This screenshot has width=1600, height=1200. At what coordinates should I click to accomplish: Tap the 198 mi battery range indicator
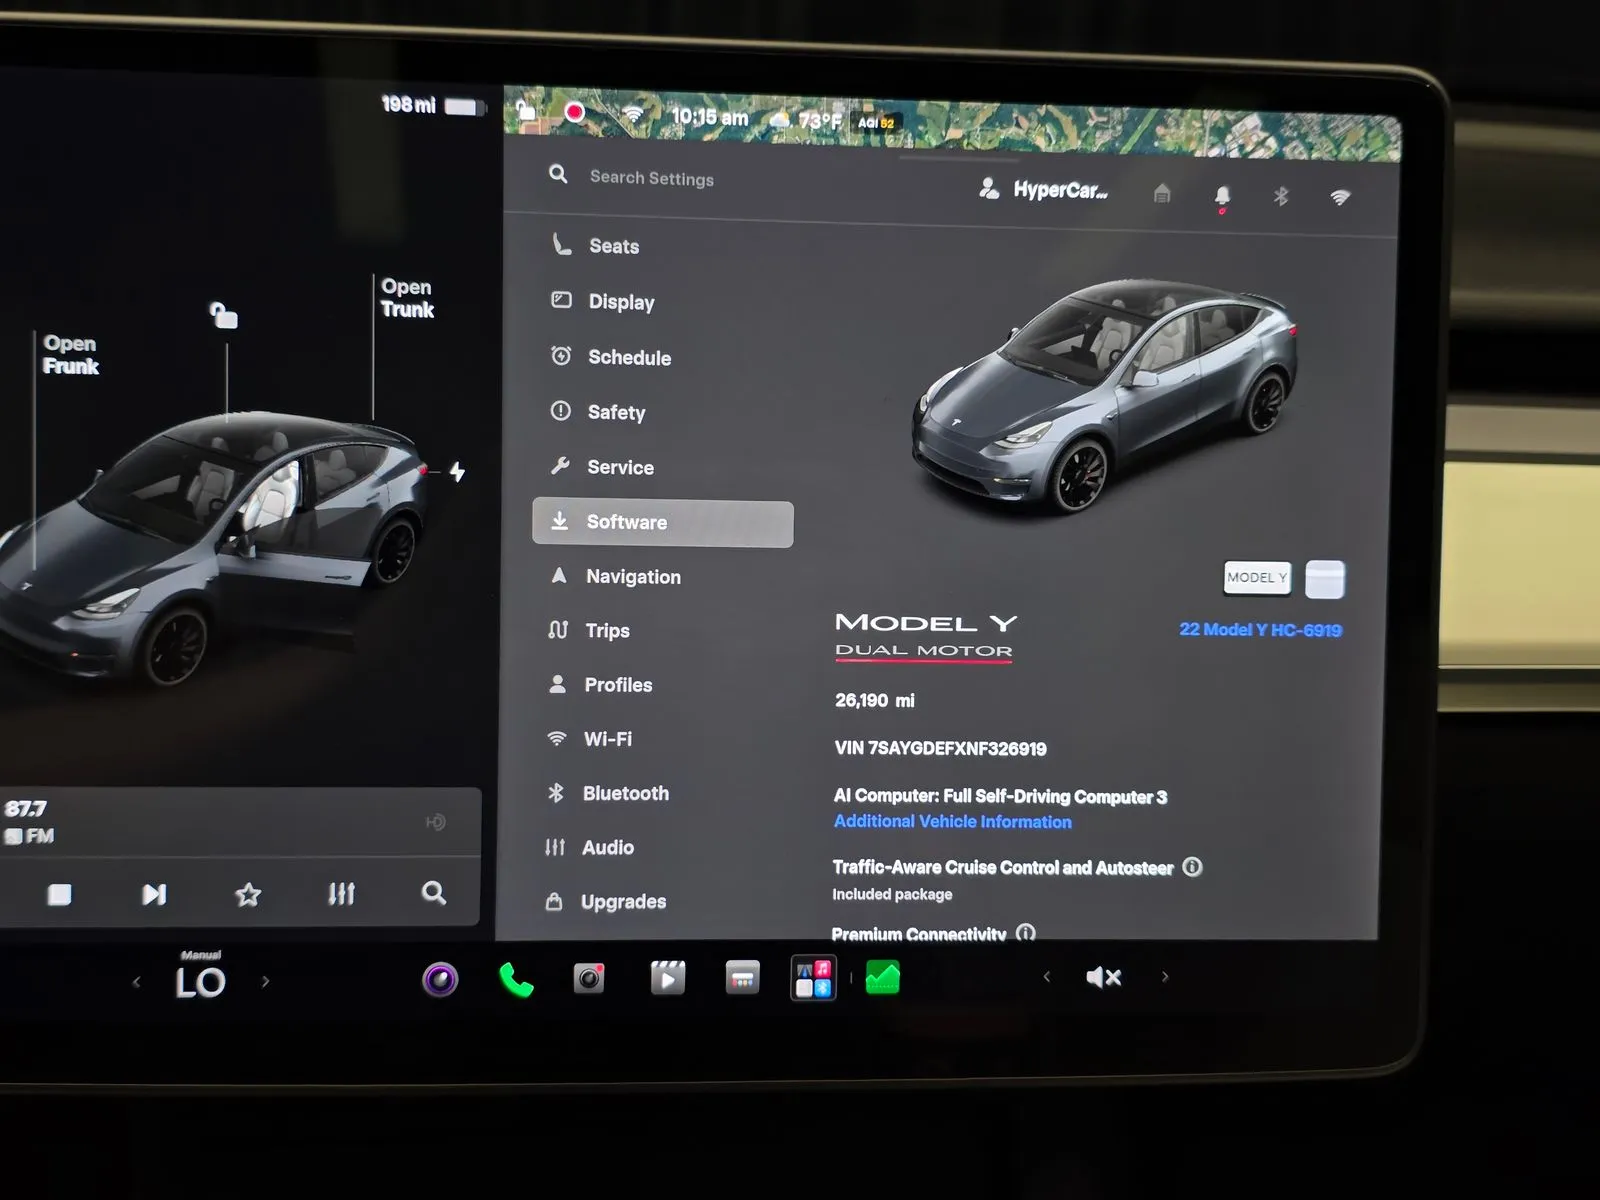point(433,105)
